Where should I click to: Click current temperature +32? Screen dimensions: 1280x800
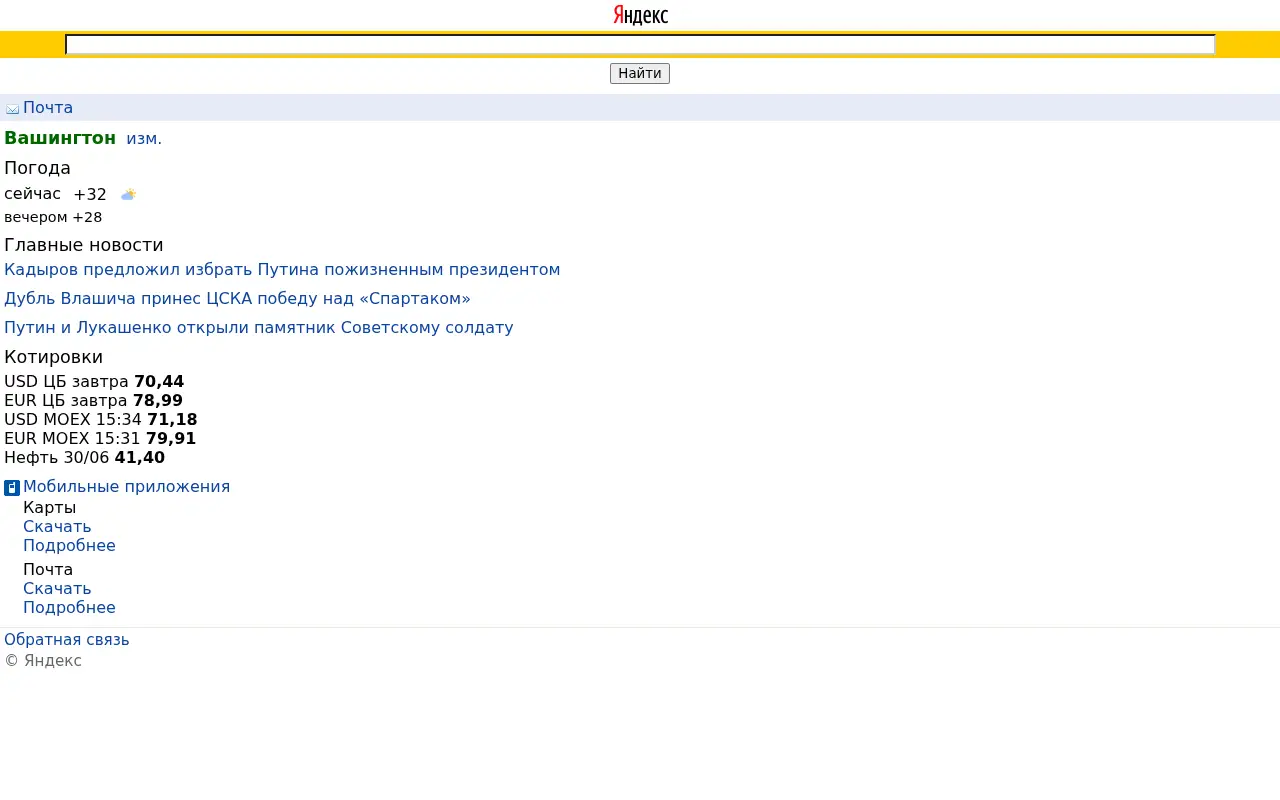click(90, 194)
